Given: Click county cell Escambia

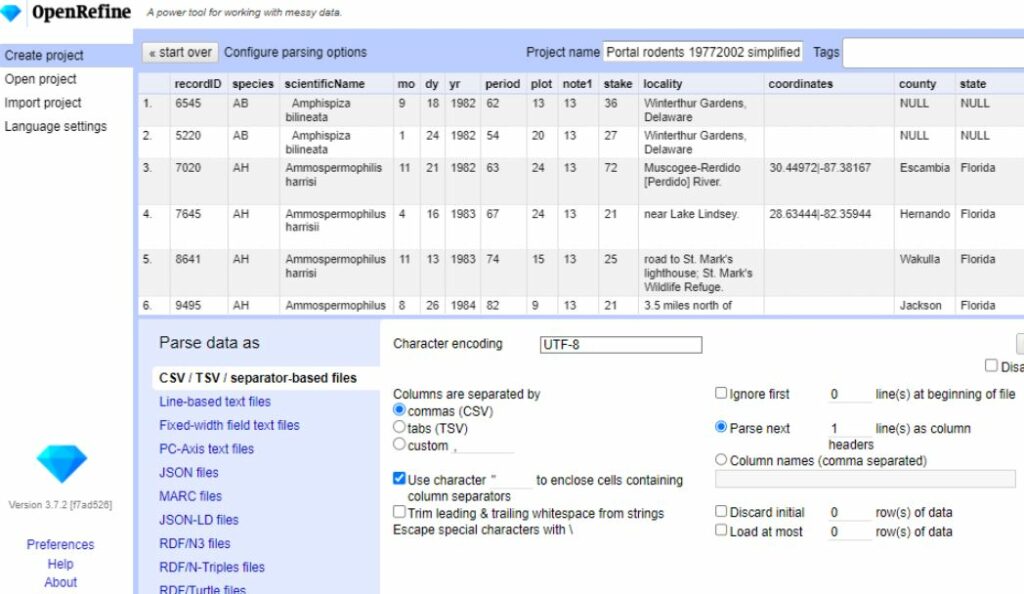Looking at the screenshot, I should pyautogui.click(x=925, y=168).
